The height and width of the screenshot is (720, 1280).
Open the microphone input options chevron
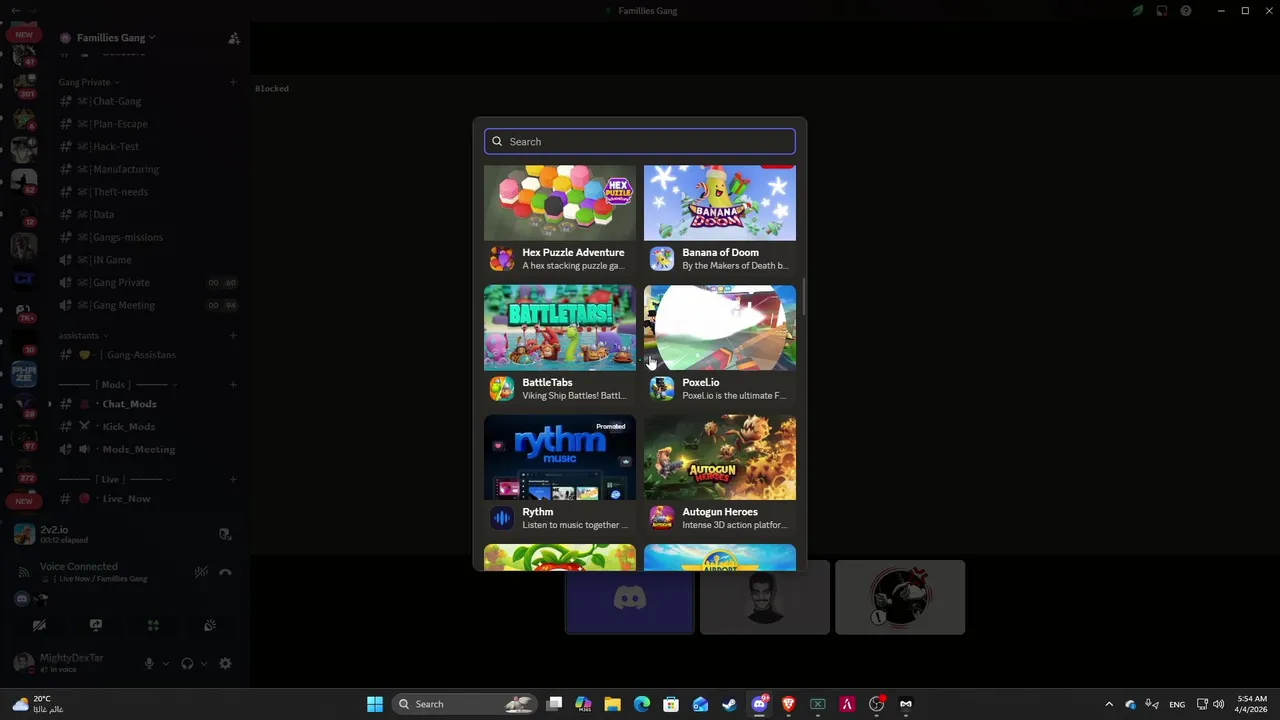coord(166,663)
